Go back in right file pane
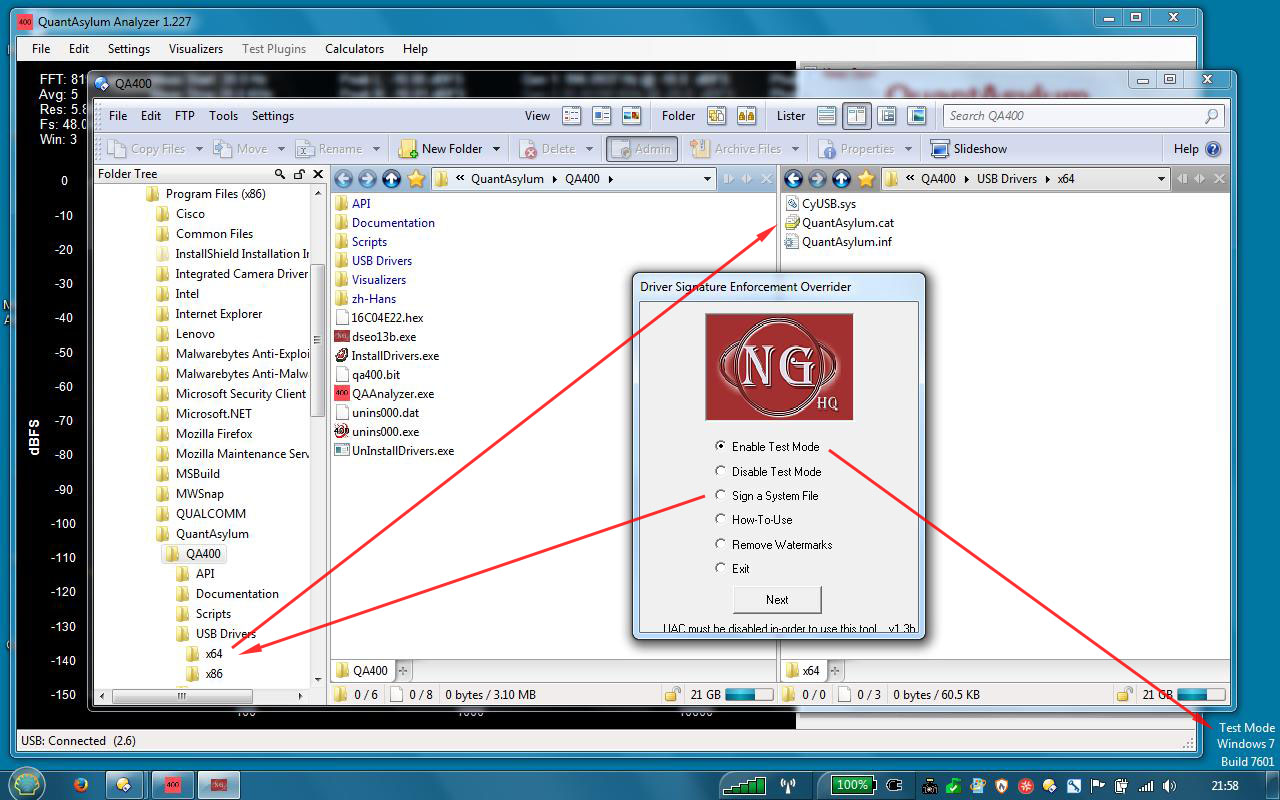This screenshot has height=800, width=1280. pos(793,179)
